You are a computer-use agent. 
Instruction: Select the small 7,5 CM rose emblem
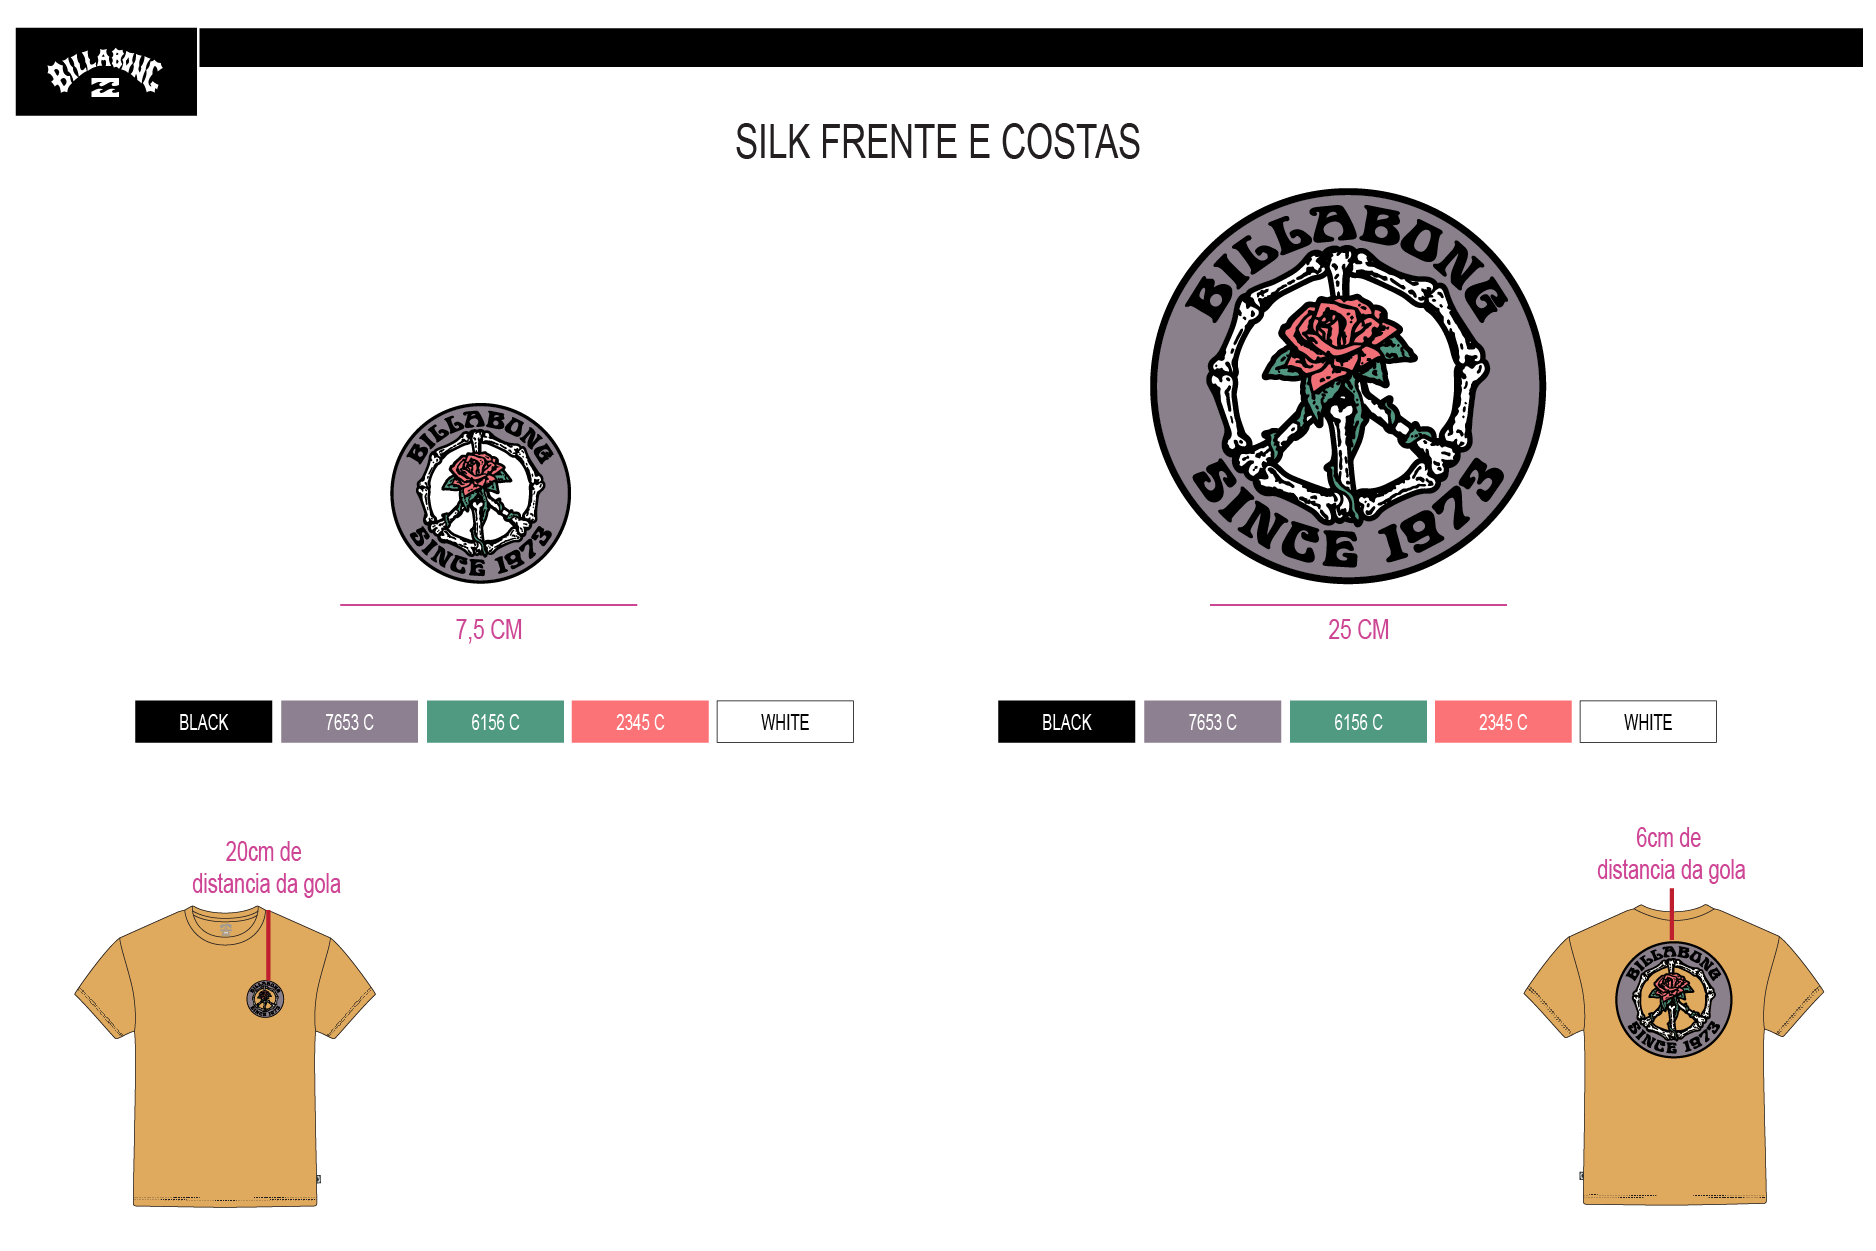(480, 493)
